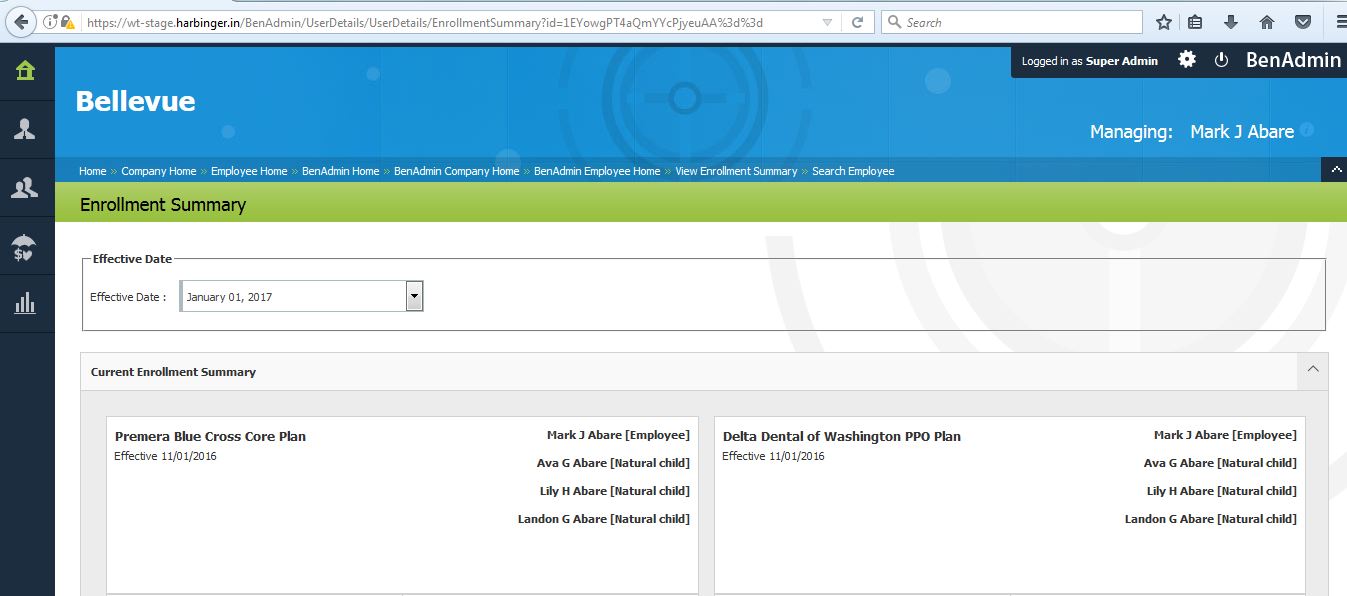
Task: Open BenAdmin Employee Home breadcrumb
Action: (x=597, y=171)
